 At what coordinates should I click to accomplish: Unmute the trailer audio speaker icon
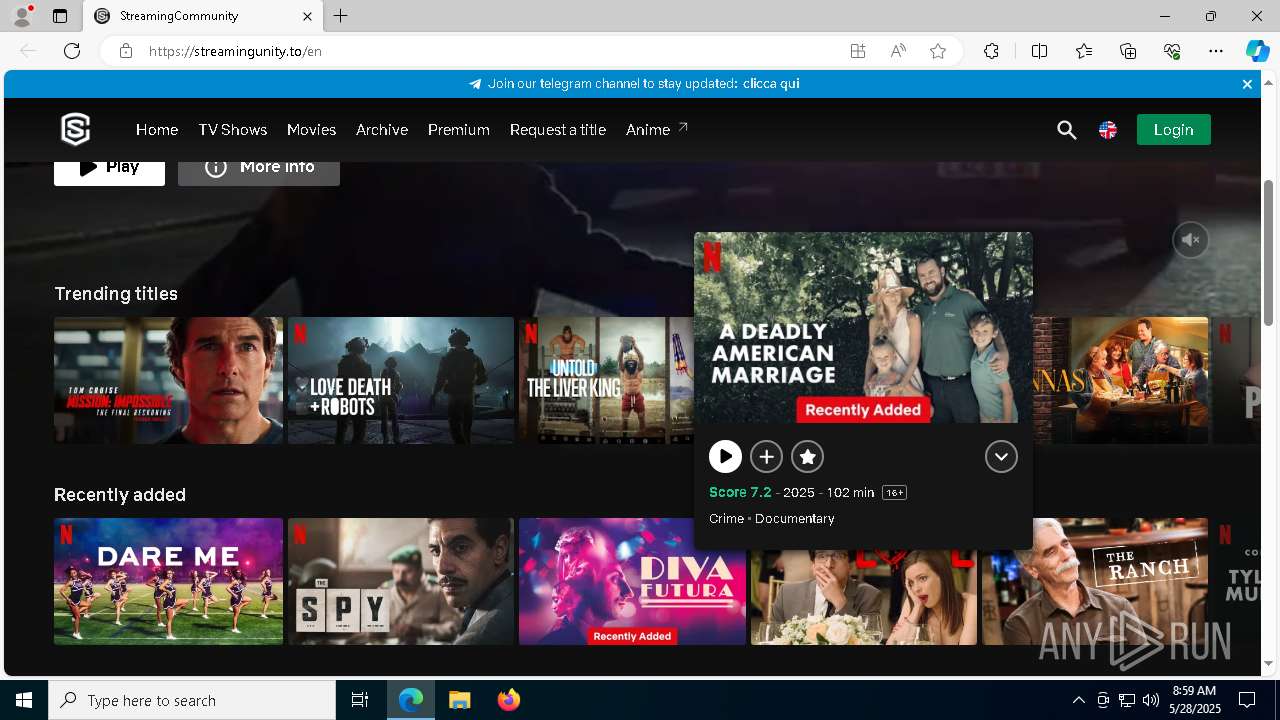tap(1190, 240)
